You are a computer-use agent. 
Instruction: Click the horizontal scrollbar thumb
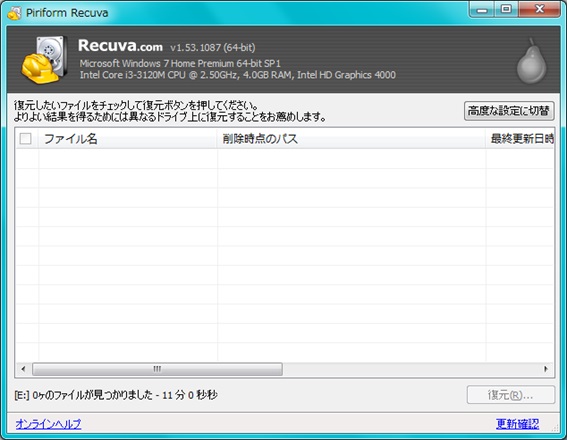[x=157, y=369]
